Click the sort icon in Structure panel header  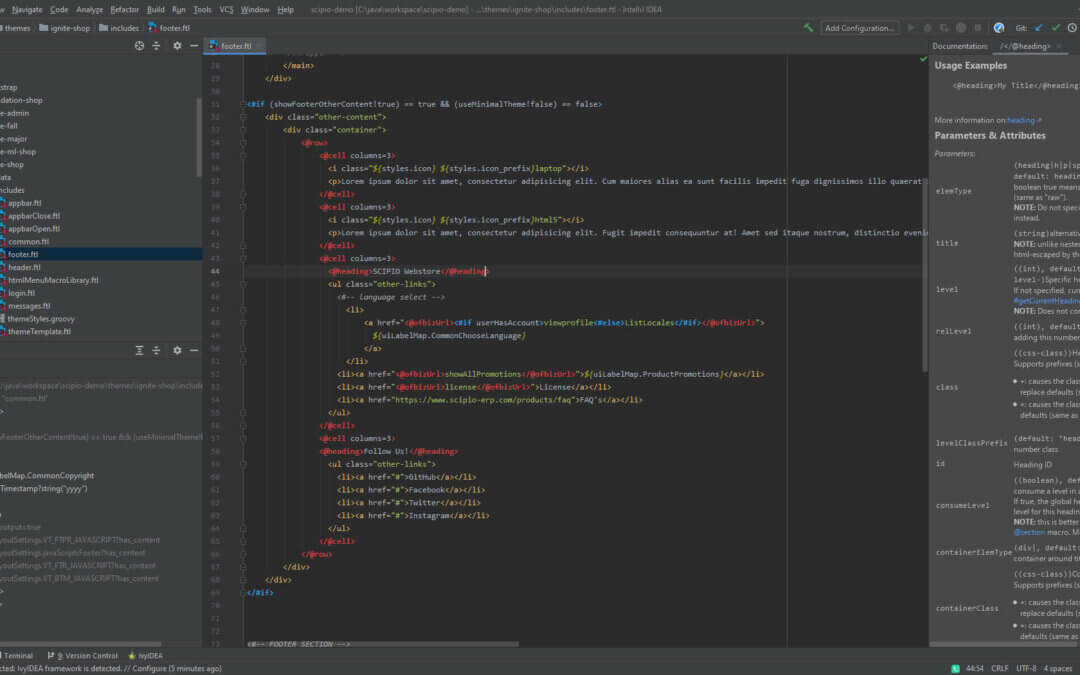click(139, 351)
